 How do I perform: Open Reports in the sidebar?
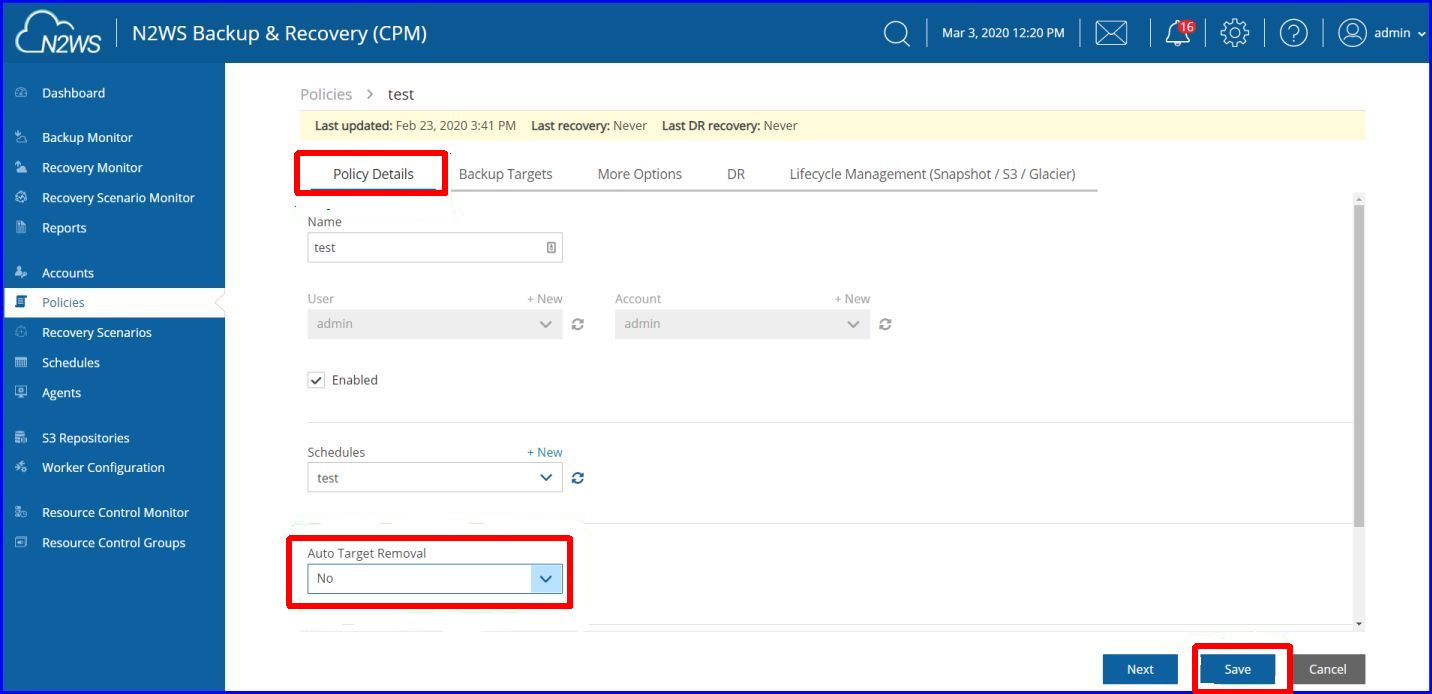coord(64,227)
